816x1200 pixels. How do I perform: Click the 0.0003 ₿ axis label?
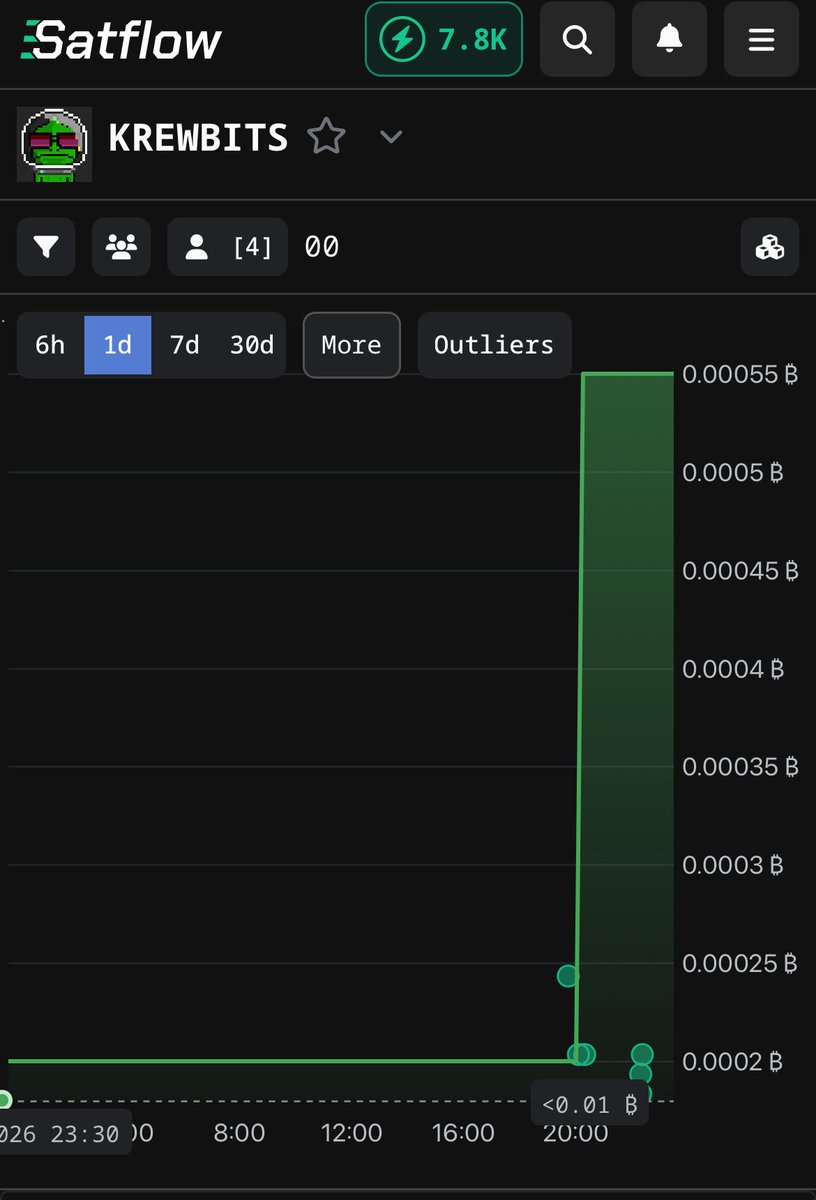click(733, 864)
